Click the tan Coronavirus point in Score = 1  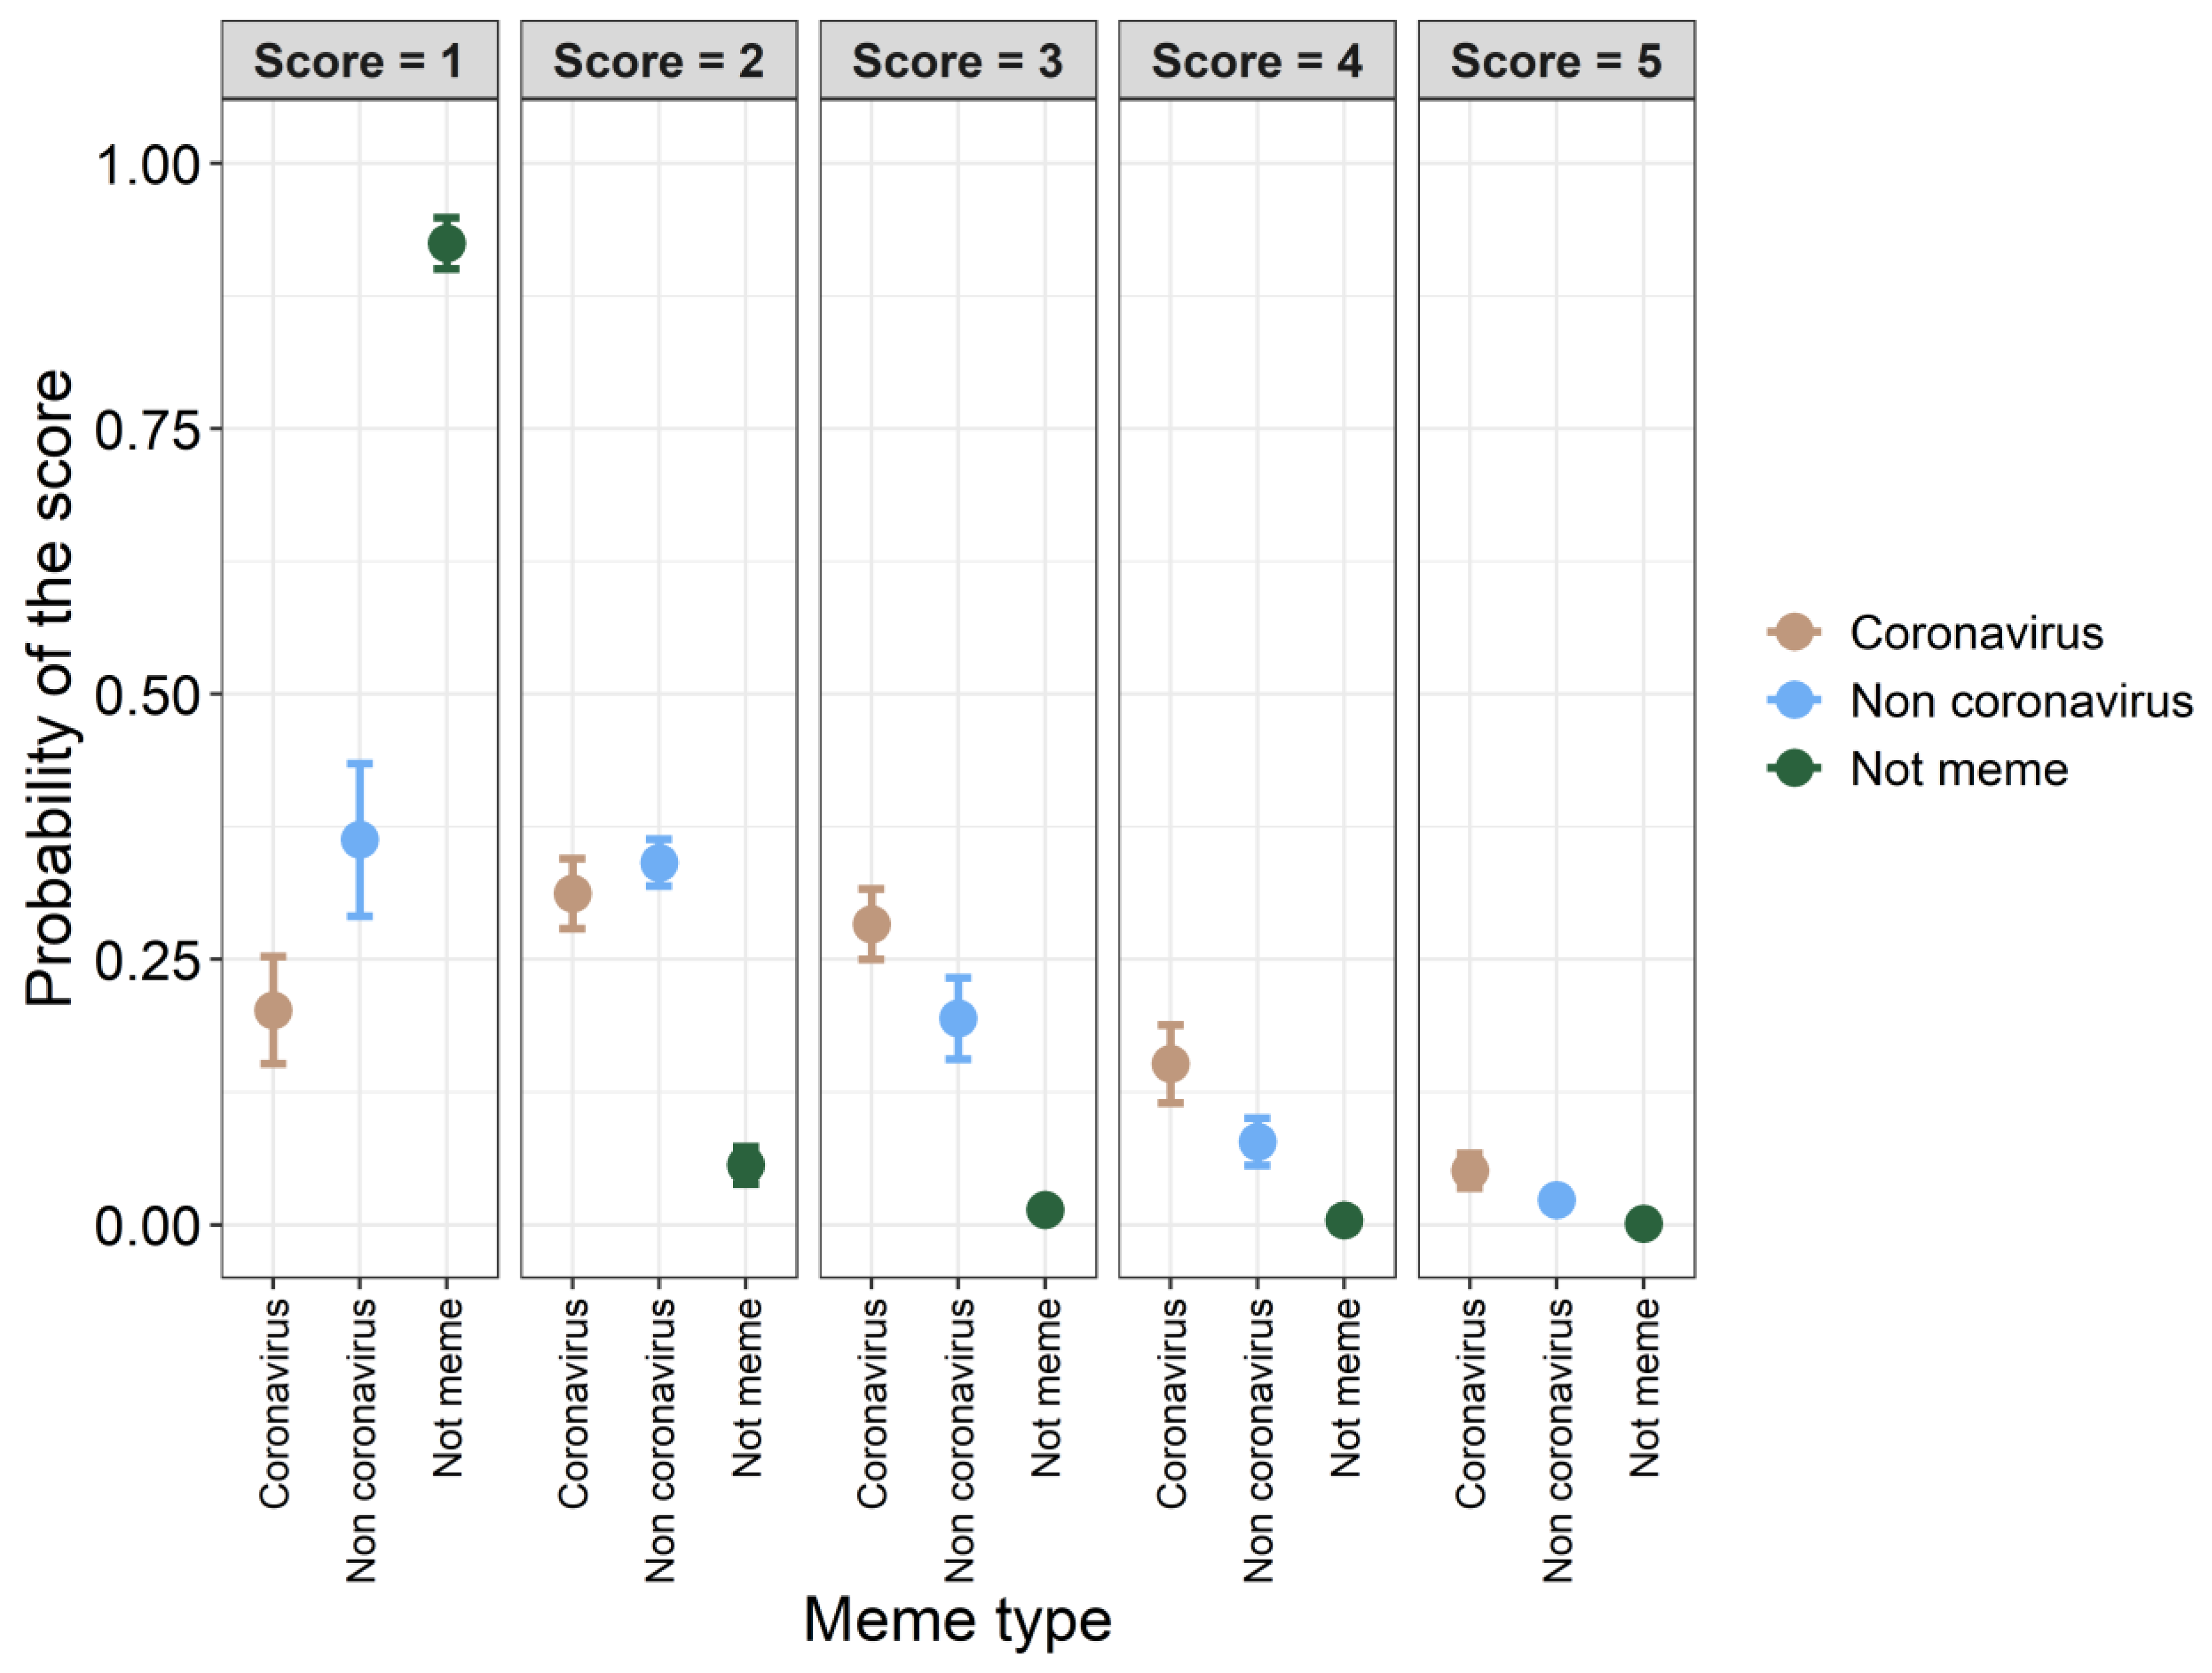(273, 1010)
